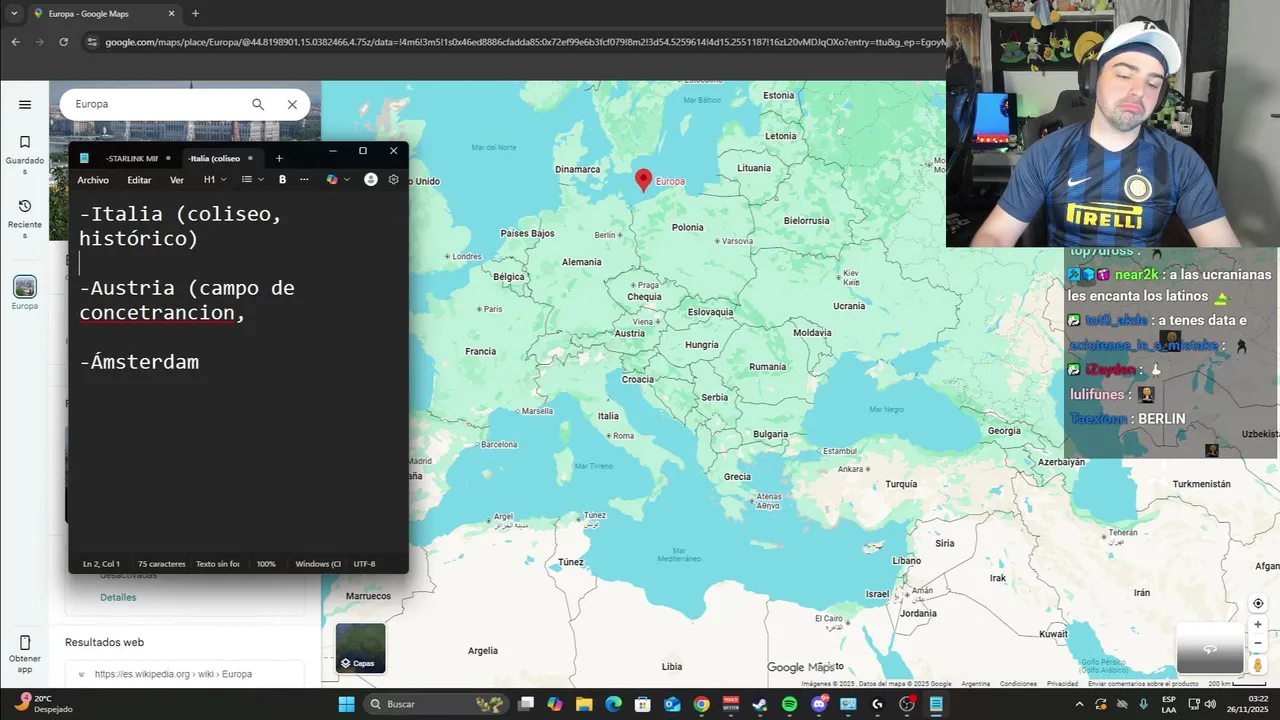Open the Archivo menu in Notepad
The image size is (1280, 720).
[x=93, y=180]
